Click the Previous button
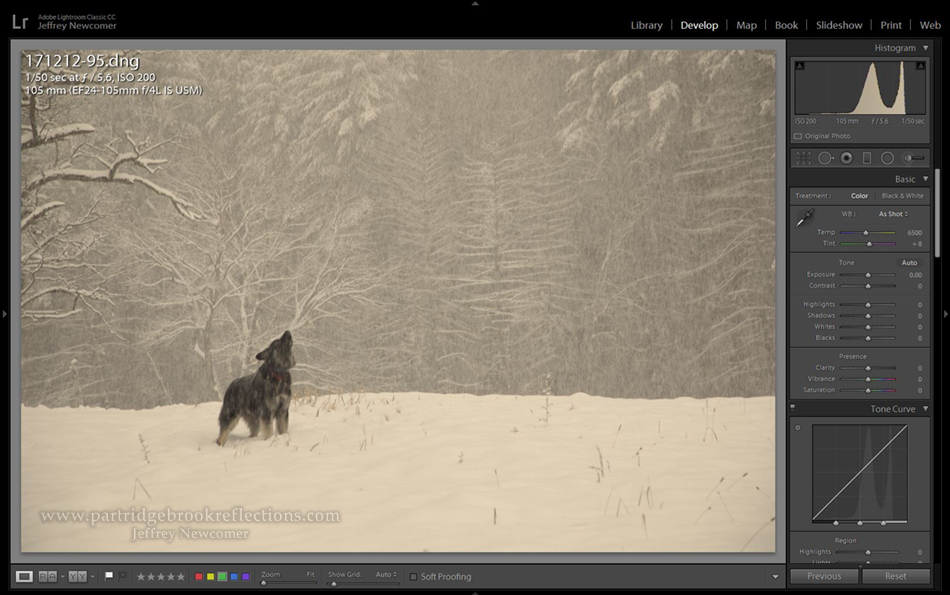Image resolution: width=950 pixels, height=595 pixels. point(824,576)
